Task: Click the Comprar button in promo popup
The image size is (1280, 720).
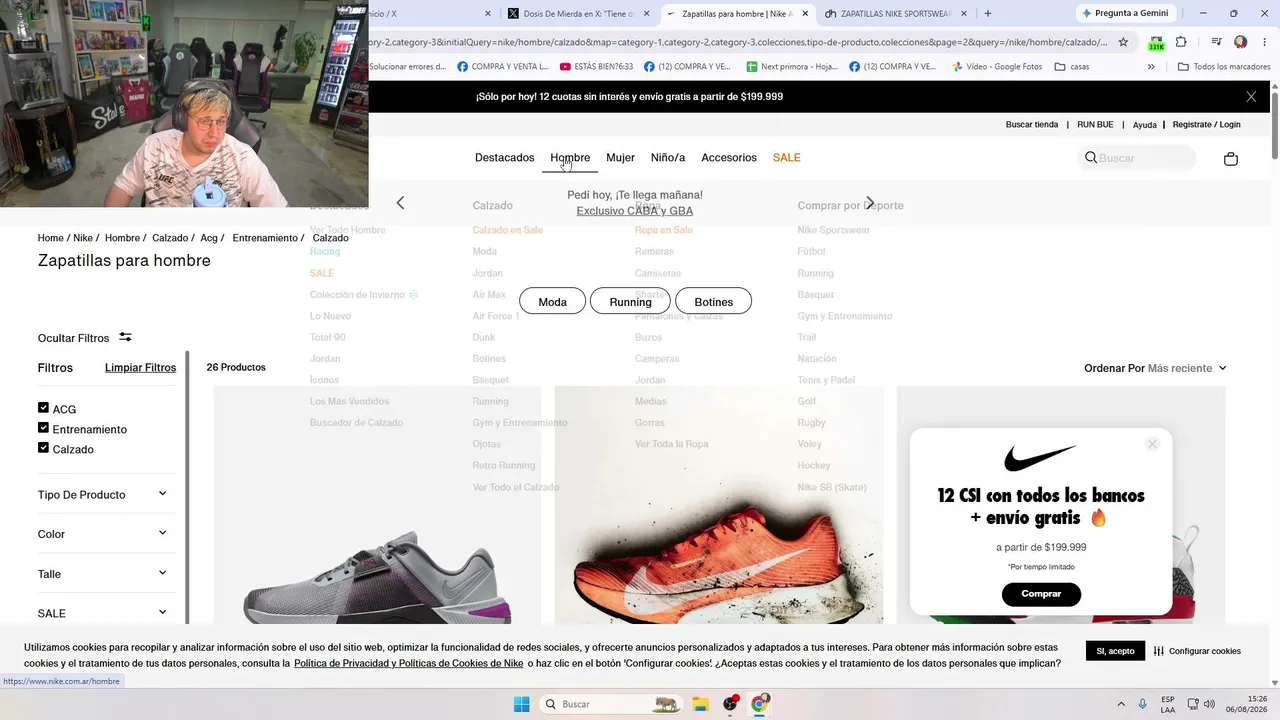Action: pyautogui.click(x=1041, y=594)
